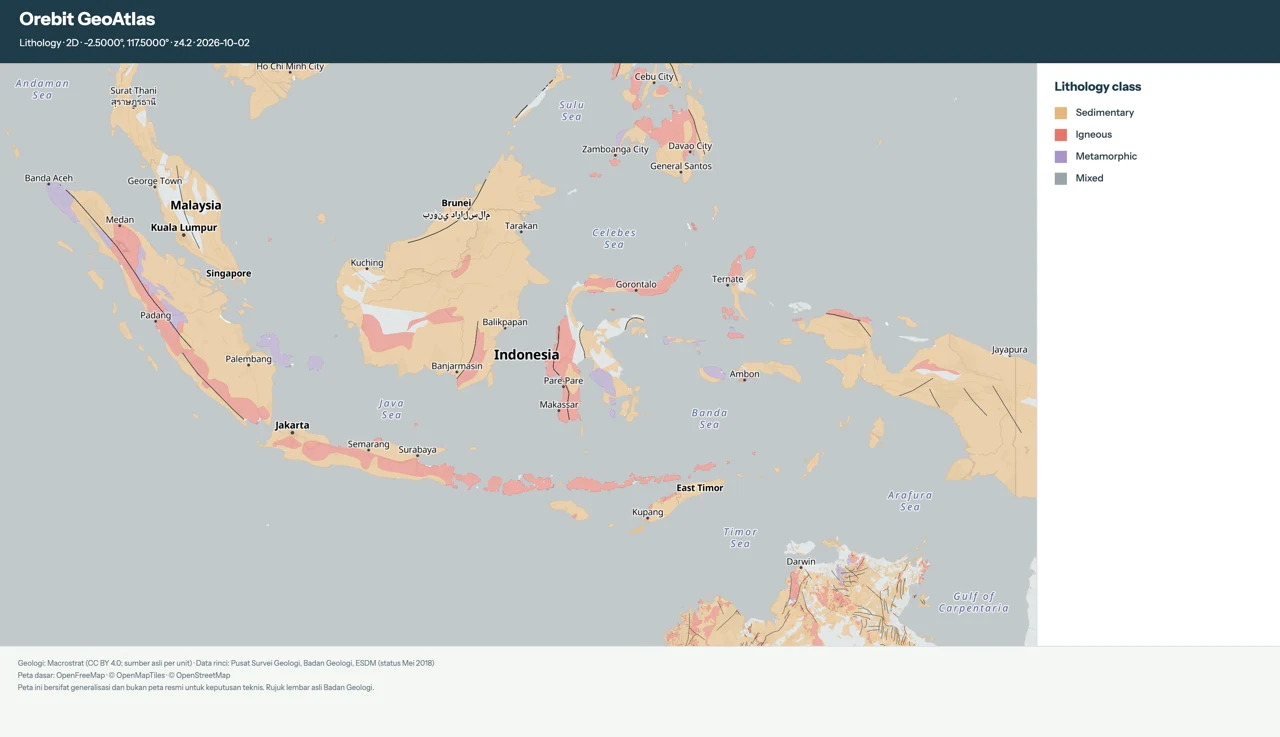Click the Zamboanga City label
Viewport: 1280px width, 737px height.
pos(616,150)
